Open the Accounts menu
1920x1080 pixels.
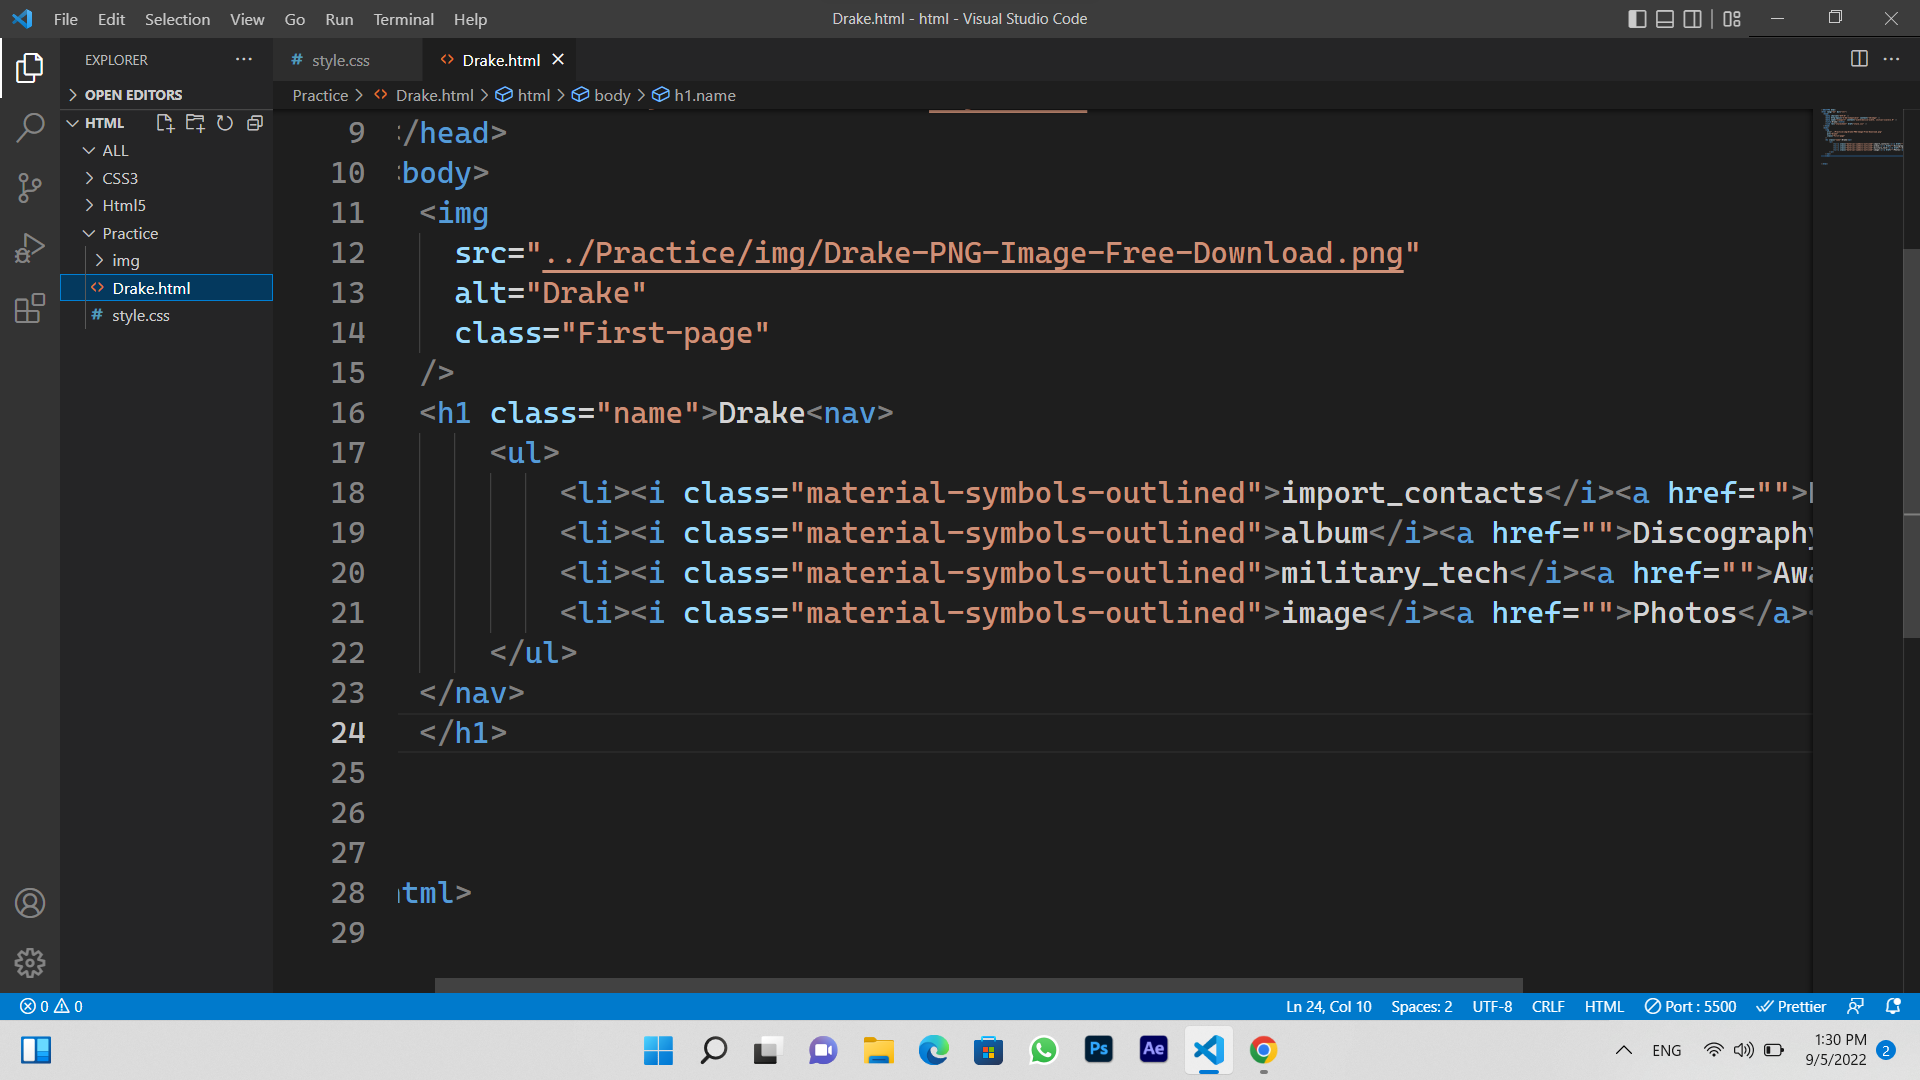tap(30, 903)
